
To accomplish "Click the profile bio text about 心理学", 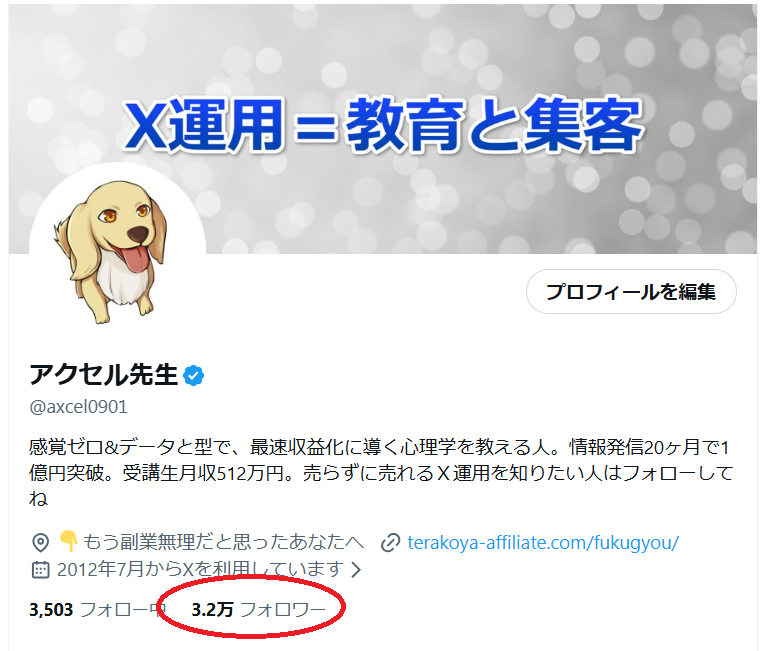I will tap(381, 473).
